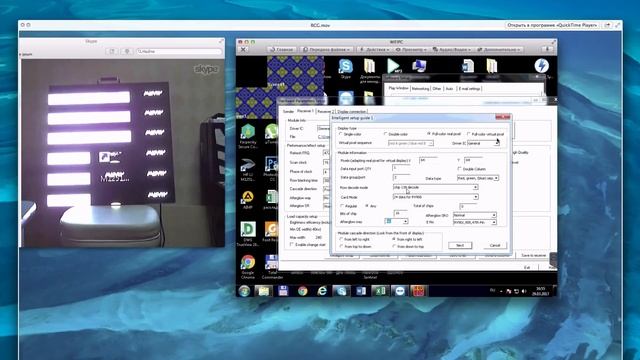Click Open in QuickTime Player button
The image size is (640, 360).
pyautogui.click(x=553, y=25)
